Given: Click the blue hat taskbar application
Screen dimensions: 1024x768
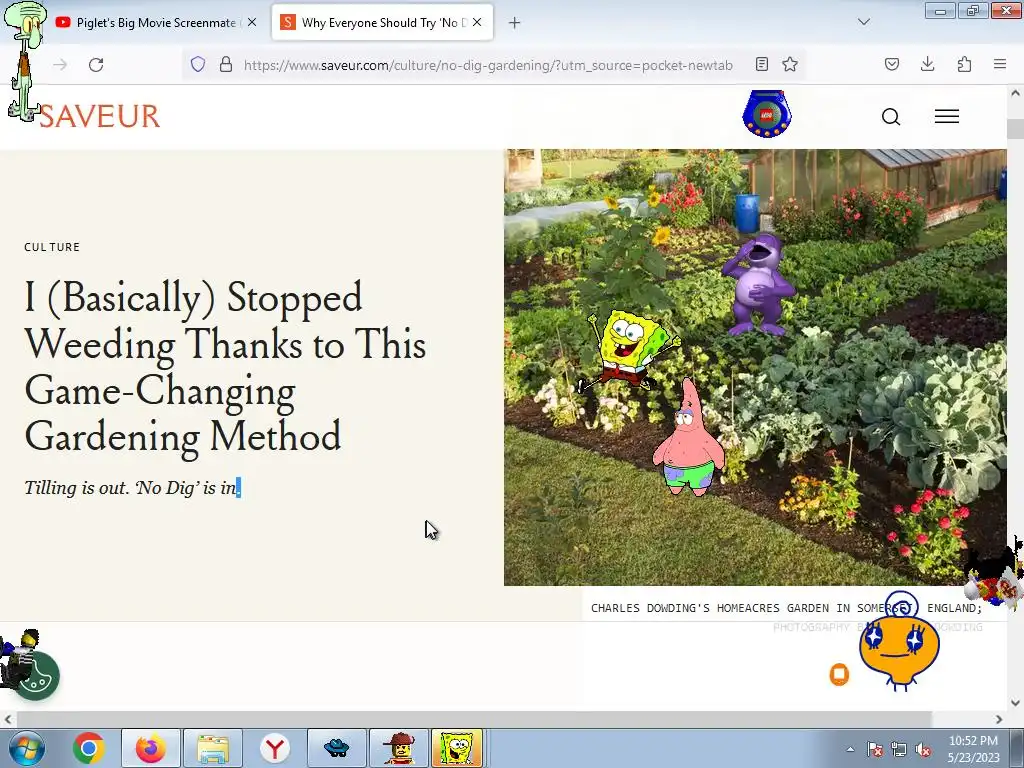Looking at the screenshot, I should (x=336, y=748).
